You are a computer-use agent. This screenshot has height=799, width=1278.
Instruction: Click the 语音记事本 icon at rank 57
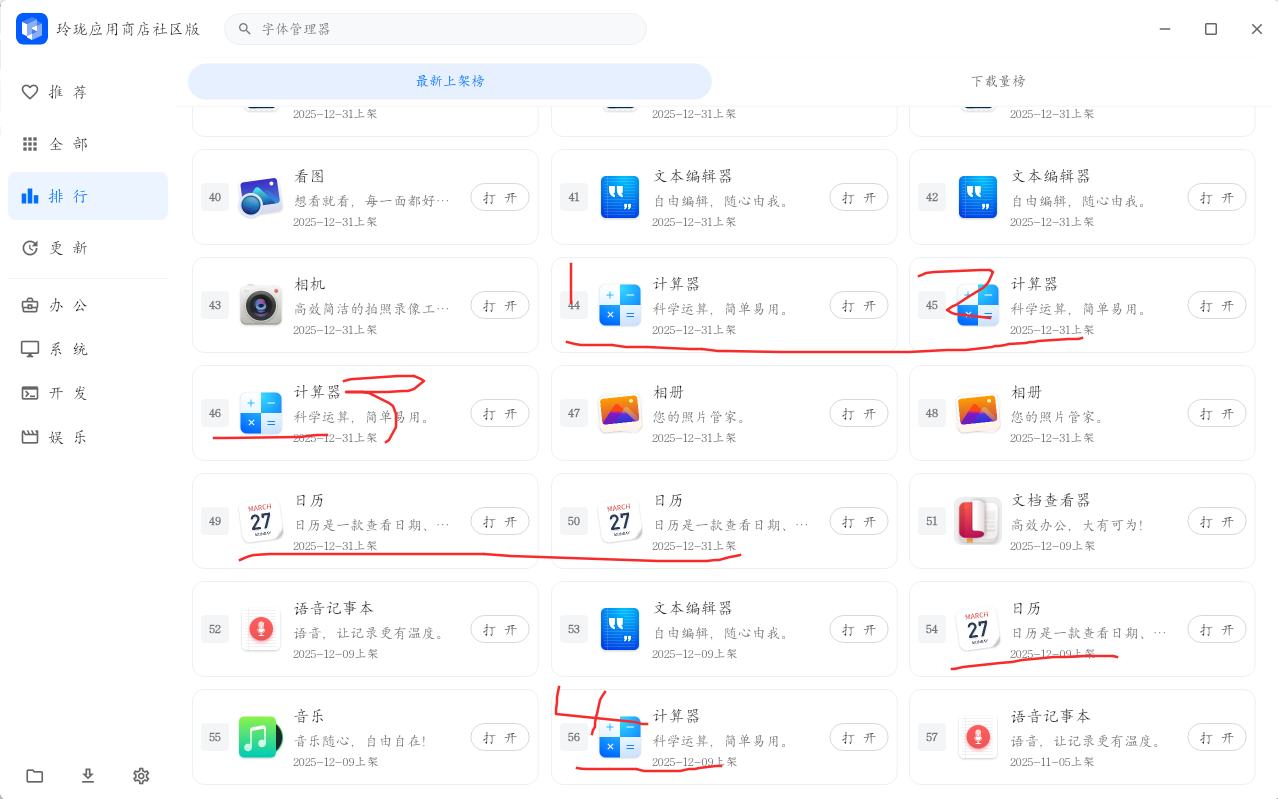(x=978, y=737)
